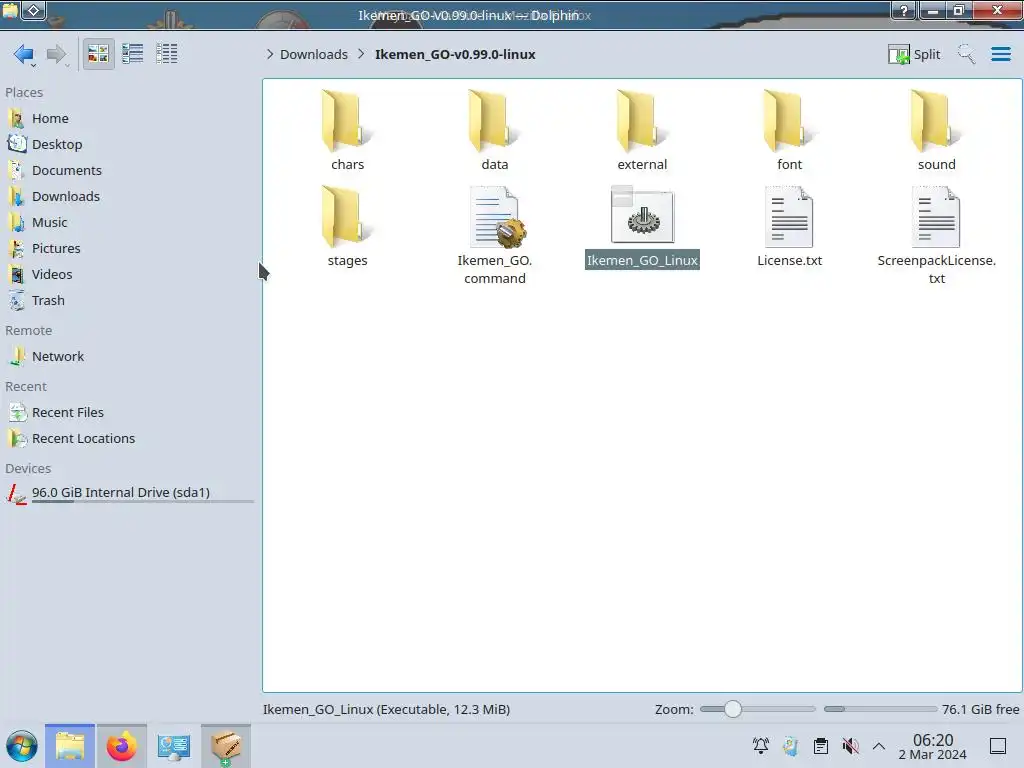This screenshot has width=1024, height=768.
Task: Expand the arrow before Ikemen_GO-v0.99.0-linux breadcrumb
Action: tap(361, 54)
